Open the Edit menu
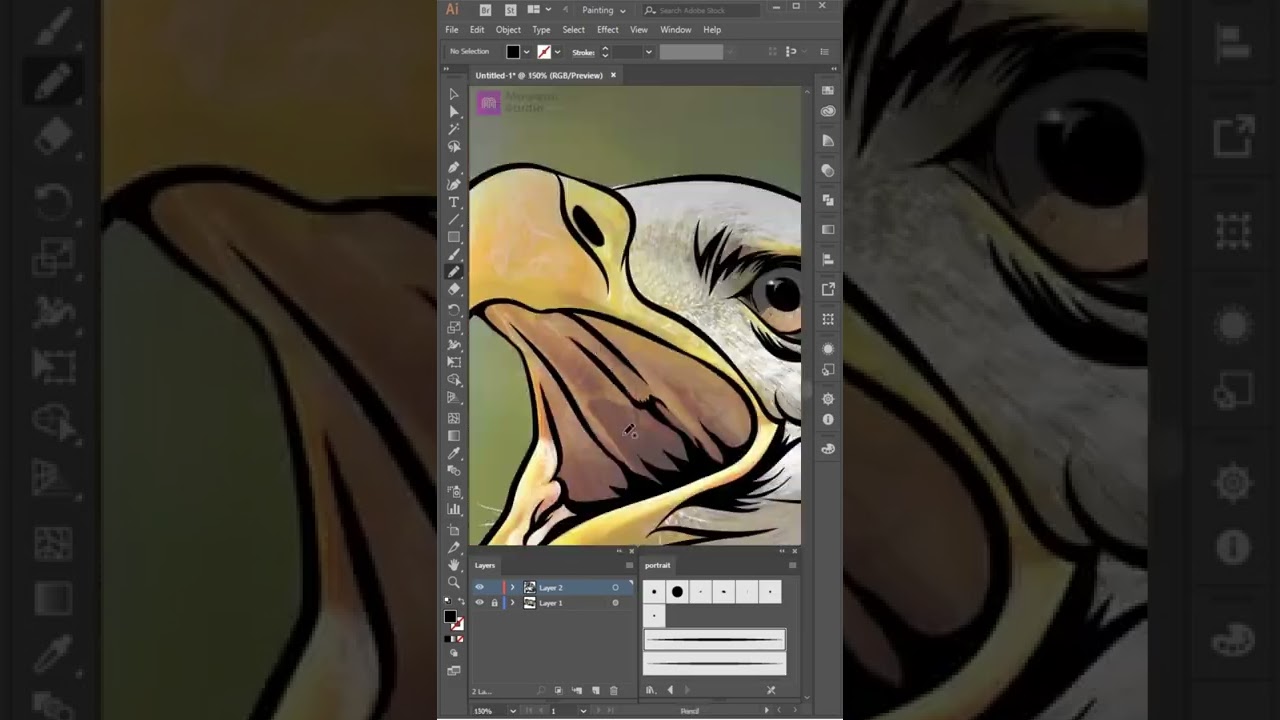This screenshot has height=720, width=1280. pos(477,30)
